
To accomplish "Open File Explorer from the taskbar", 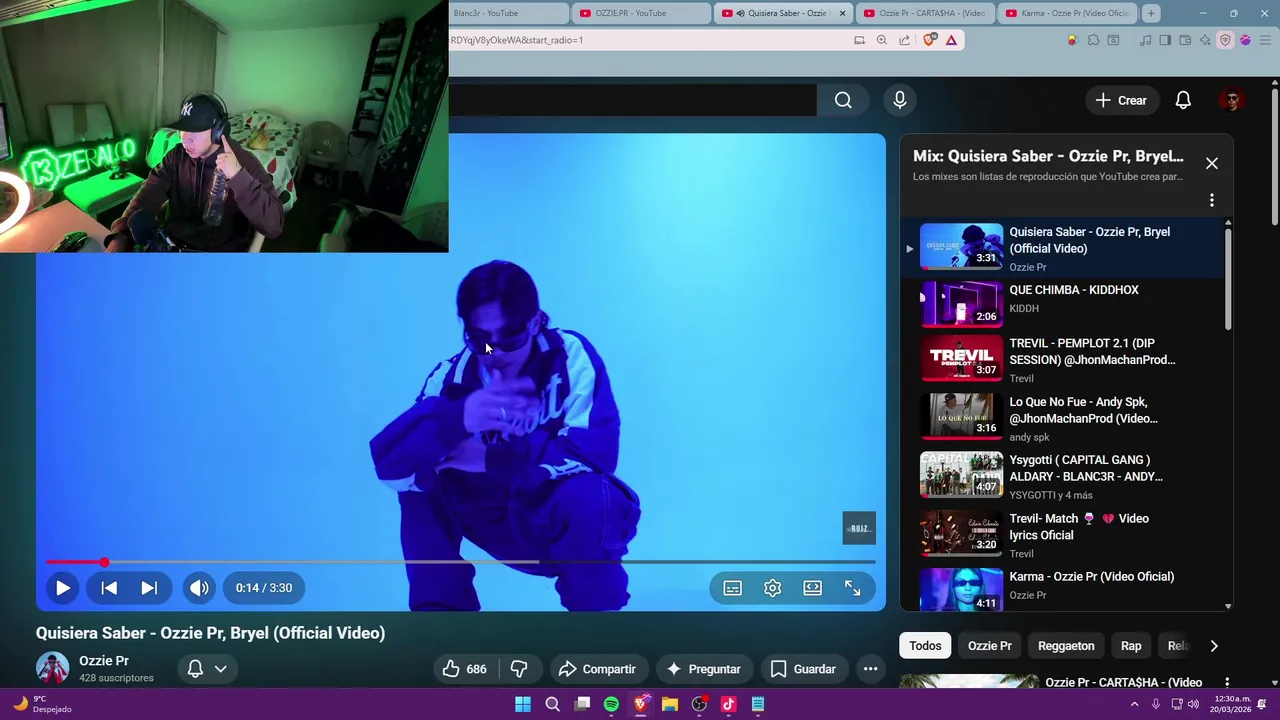I will pos(670,704).
